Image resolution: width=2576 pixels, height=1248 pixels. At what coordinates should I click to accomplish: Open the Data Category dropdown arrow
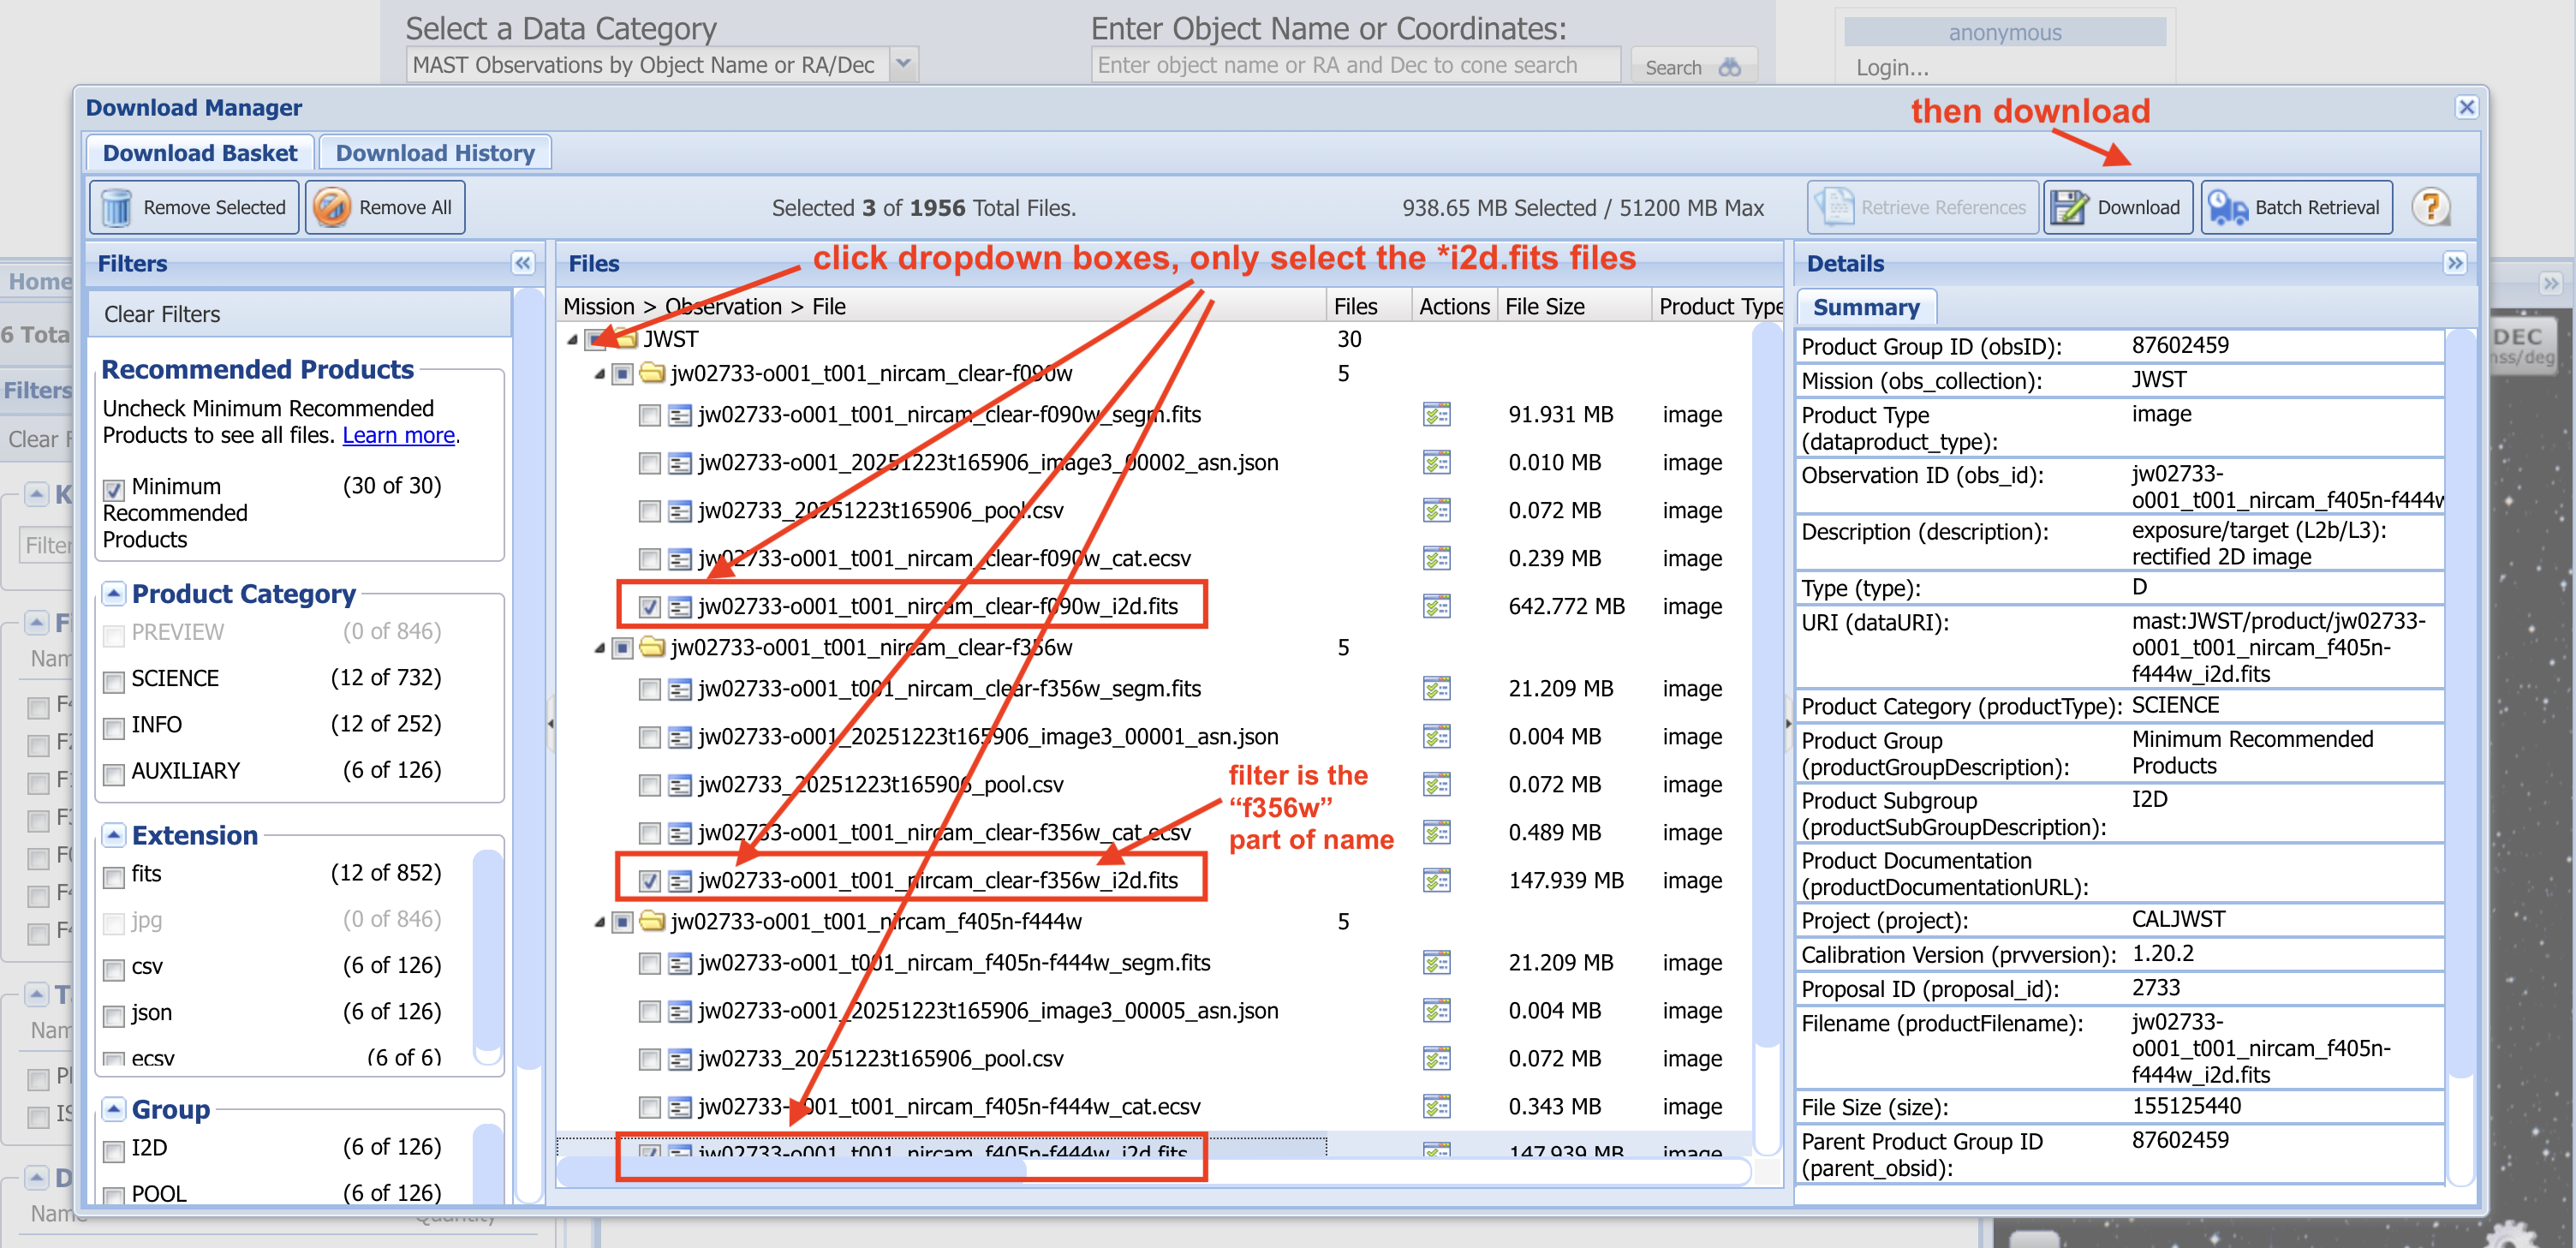903,65
